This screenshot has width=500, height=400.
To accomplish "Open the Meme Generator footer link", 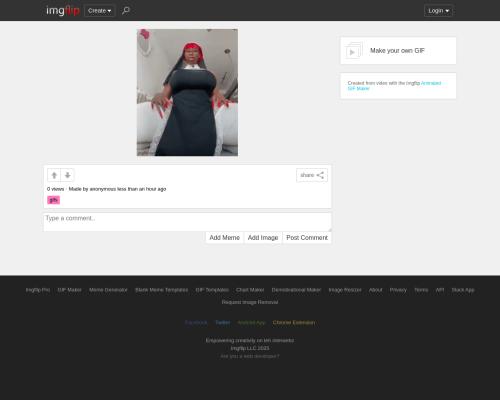I will [108, 290].
